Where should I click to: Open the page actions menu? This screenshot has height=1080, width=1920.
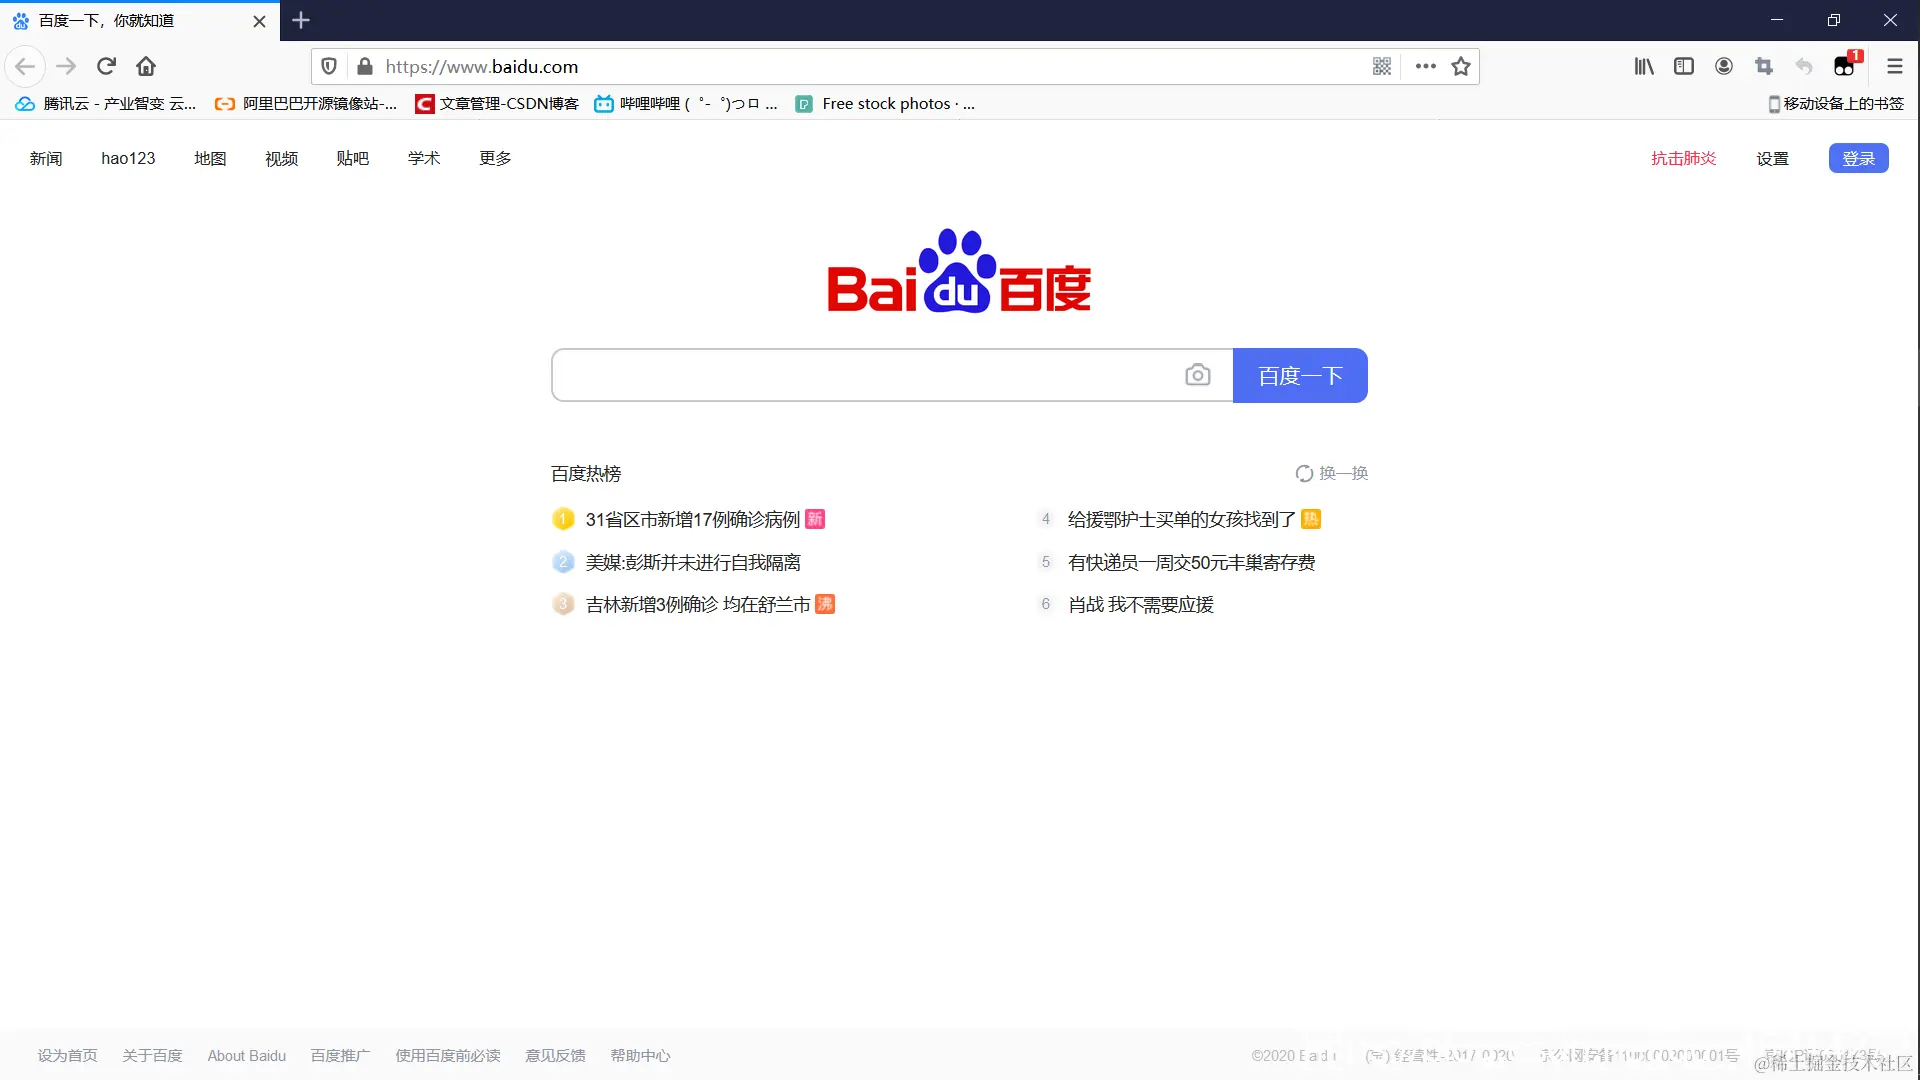coord(1425,66)
